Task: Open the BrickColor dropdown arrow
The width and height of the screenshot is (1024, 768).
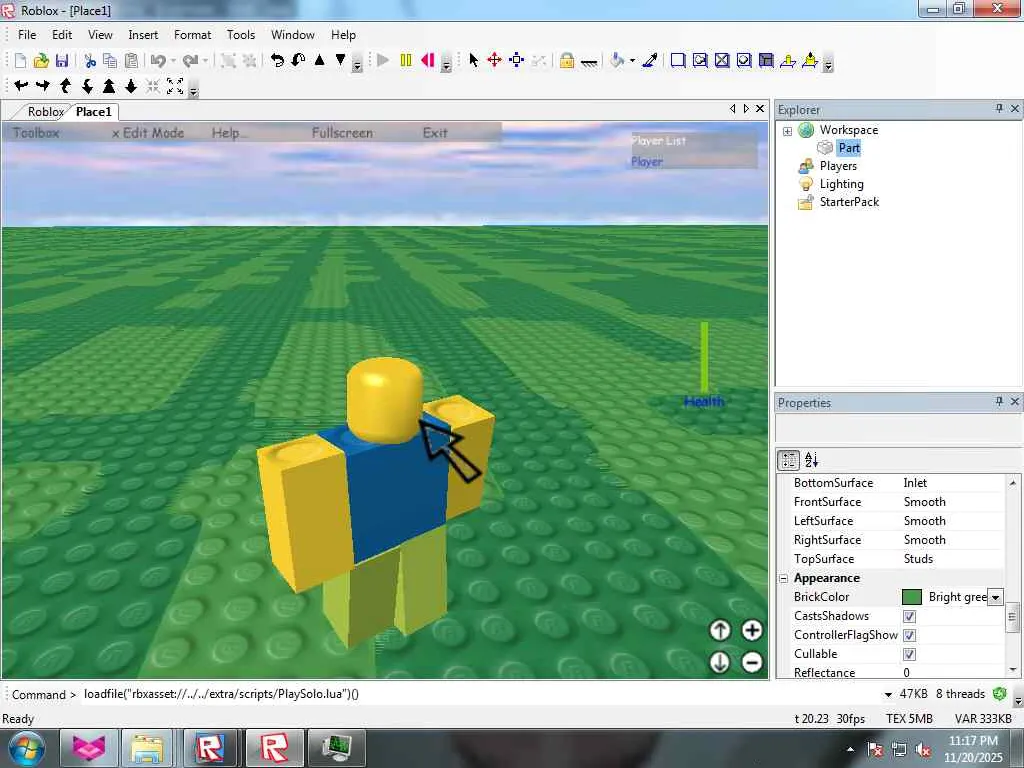Action: point(995,597)
